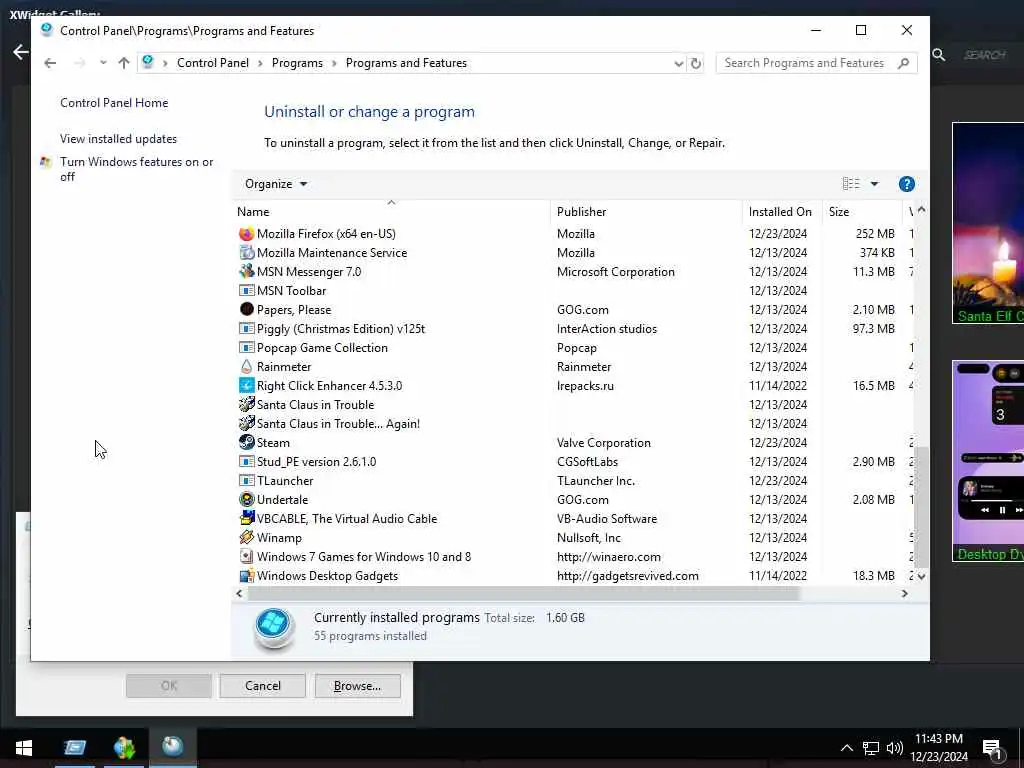1024x768 pixels.
Task: Click the XWidget Gallery back arrow
Action: [21, 52]
